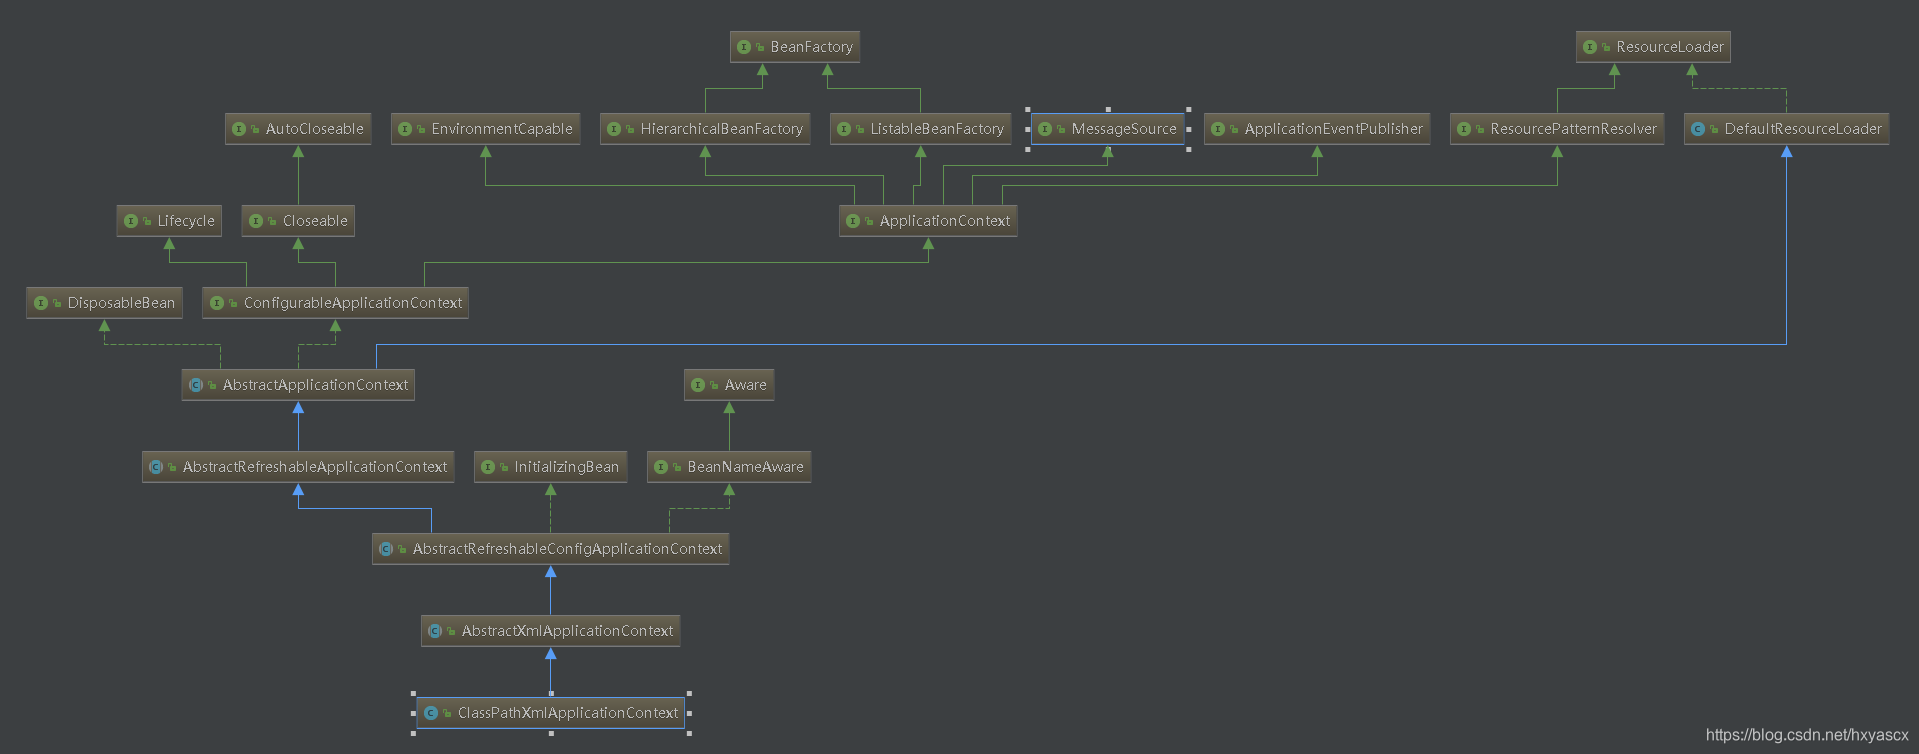Select the BeanFactory interface node
Viewport: 1919px width, 754px height.
point(795,47)
